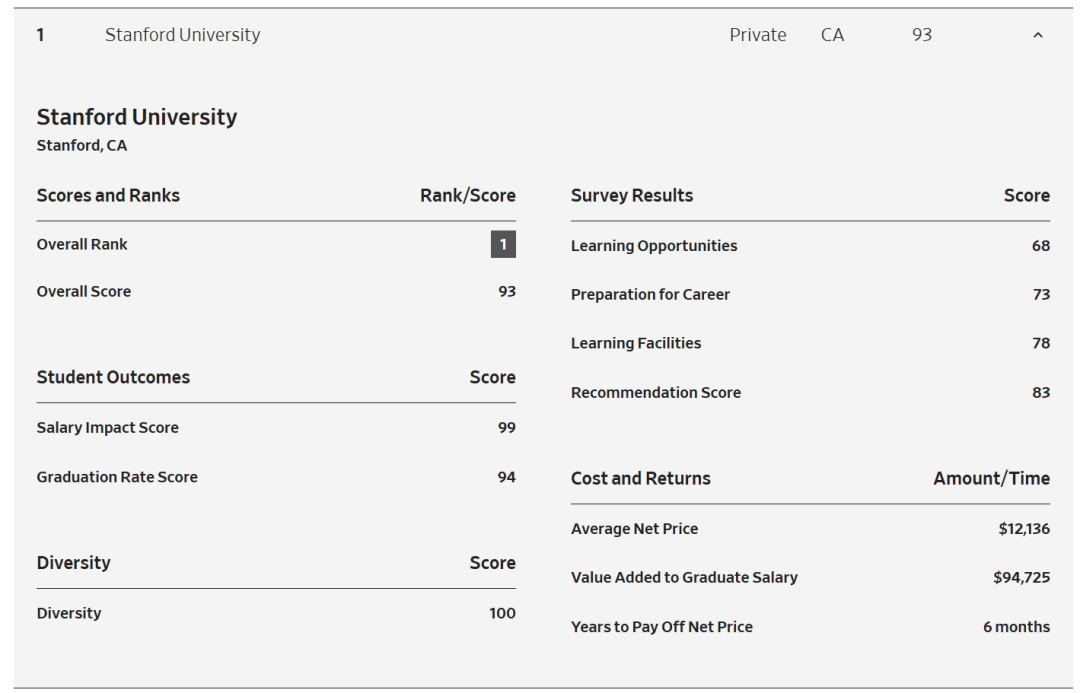Click the "Average Net Price" row label

coord(635,529)
